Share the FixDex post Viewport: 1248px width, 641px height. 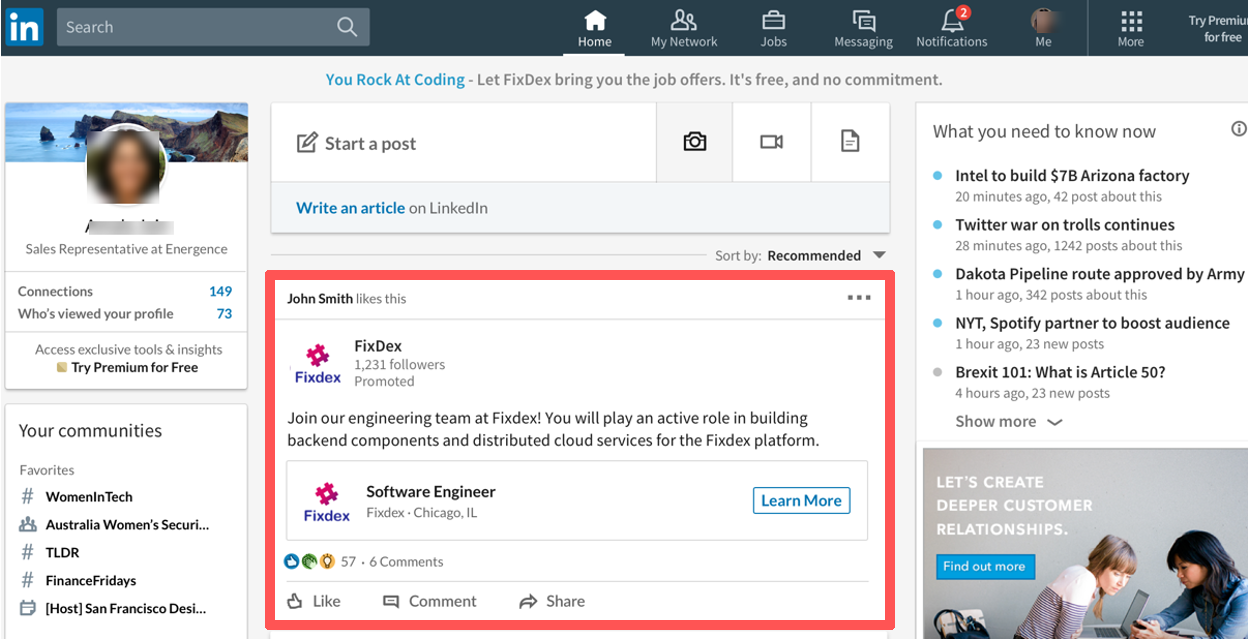(x=552, y=601)
